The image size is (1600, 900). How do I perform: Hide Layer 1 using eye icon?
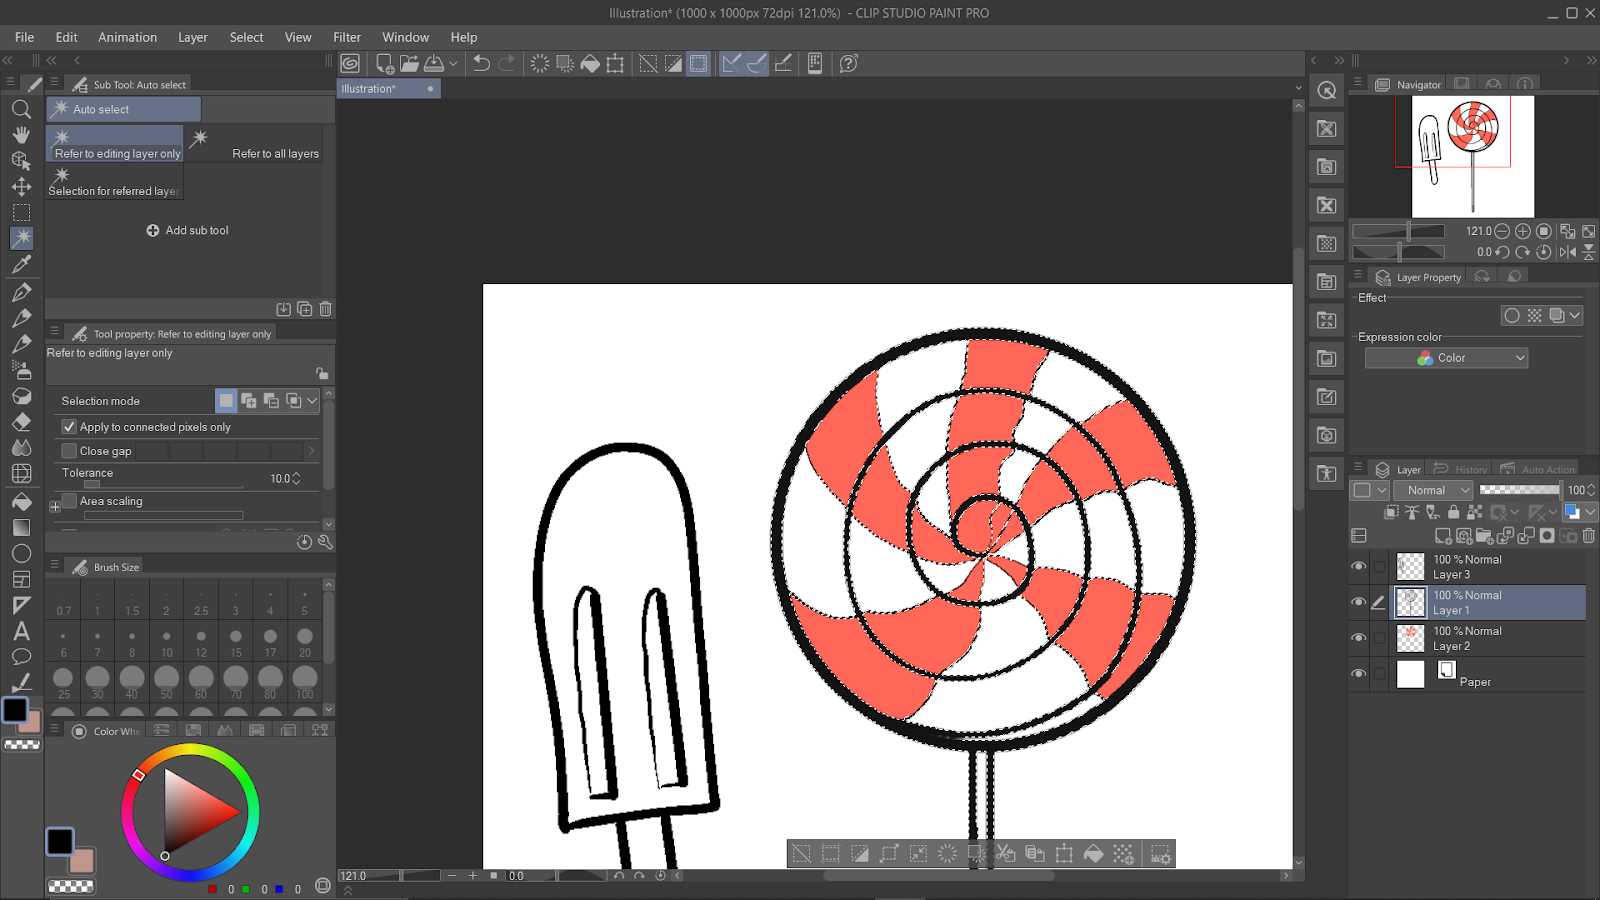[1358, 602]
